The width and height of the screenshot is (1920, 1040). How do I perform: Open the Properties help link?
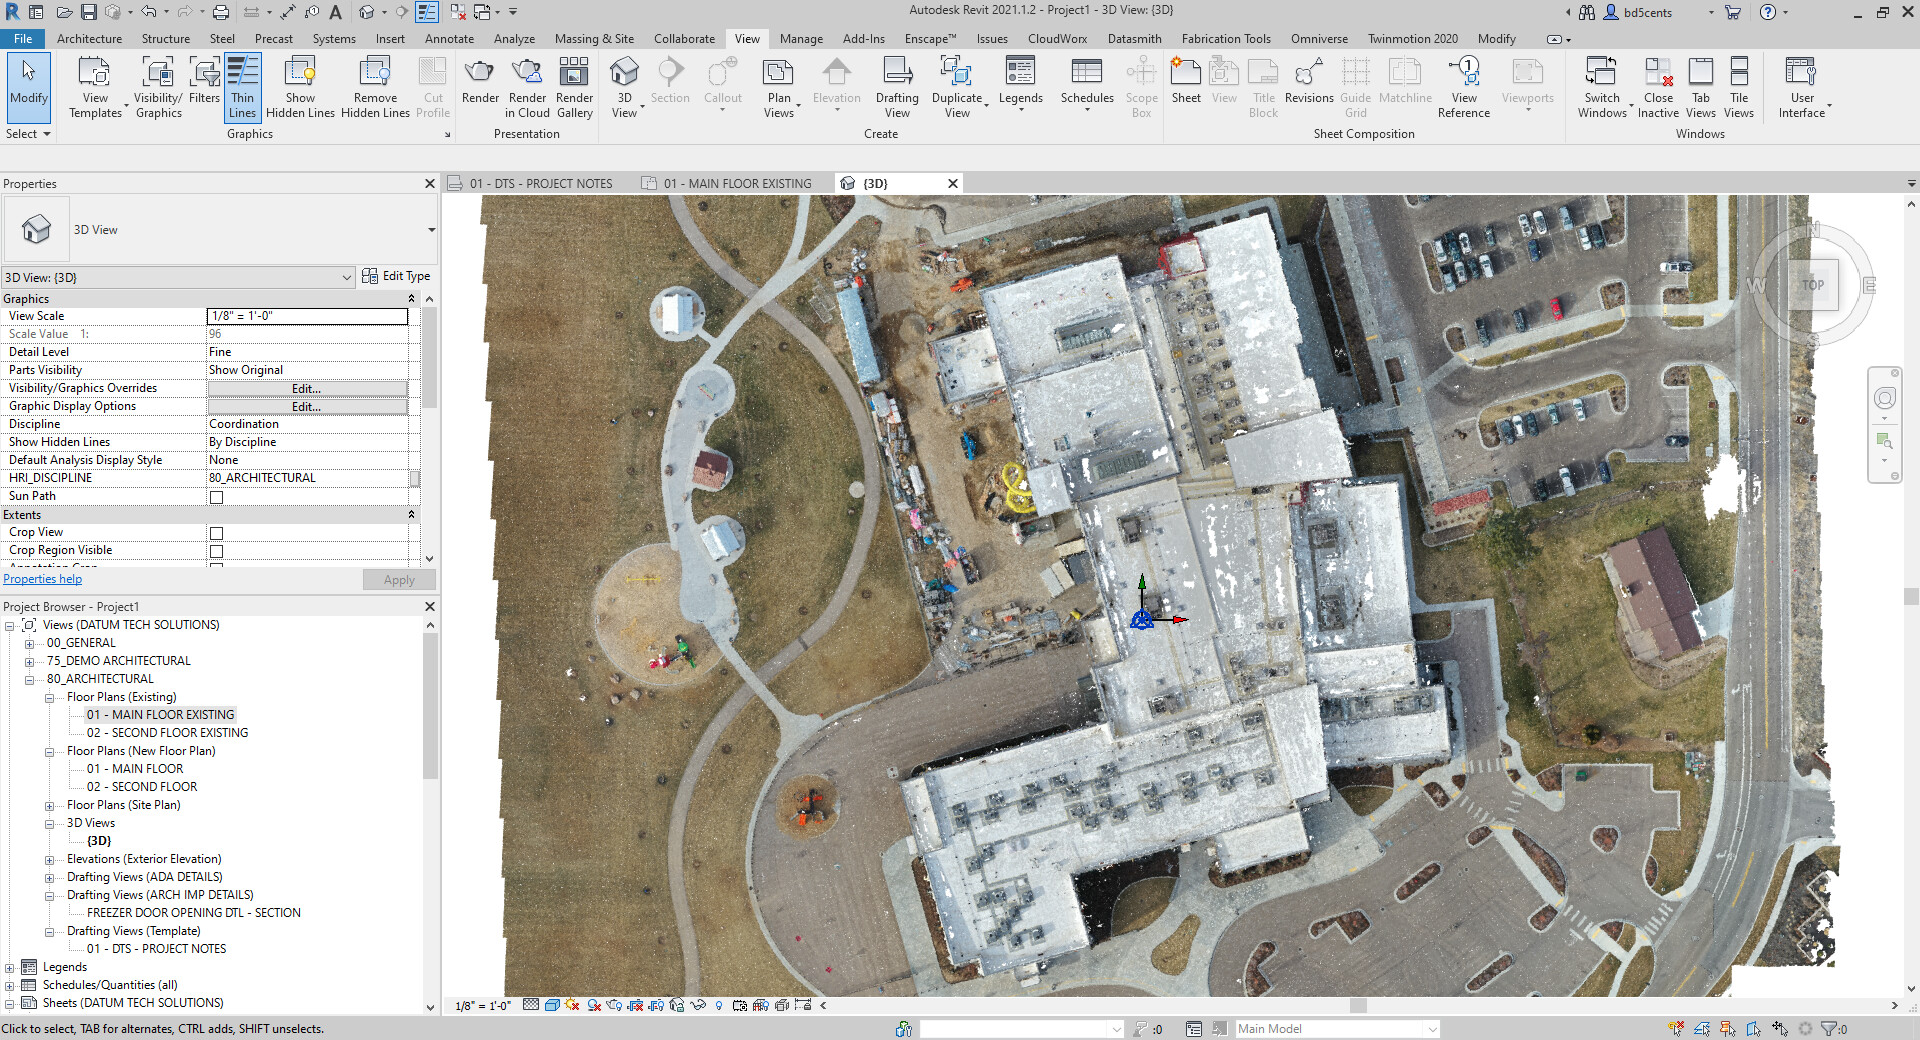click(42, 578)
